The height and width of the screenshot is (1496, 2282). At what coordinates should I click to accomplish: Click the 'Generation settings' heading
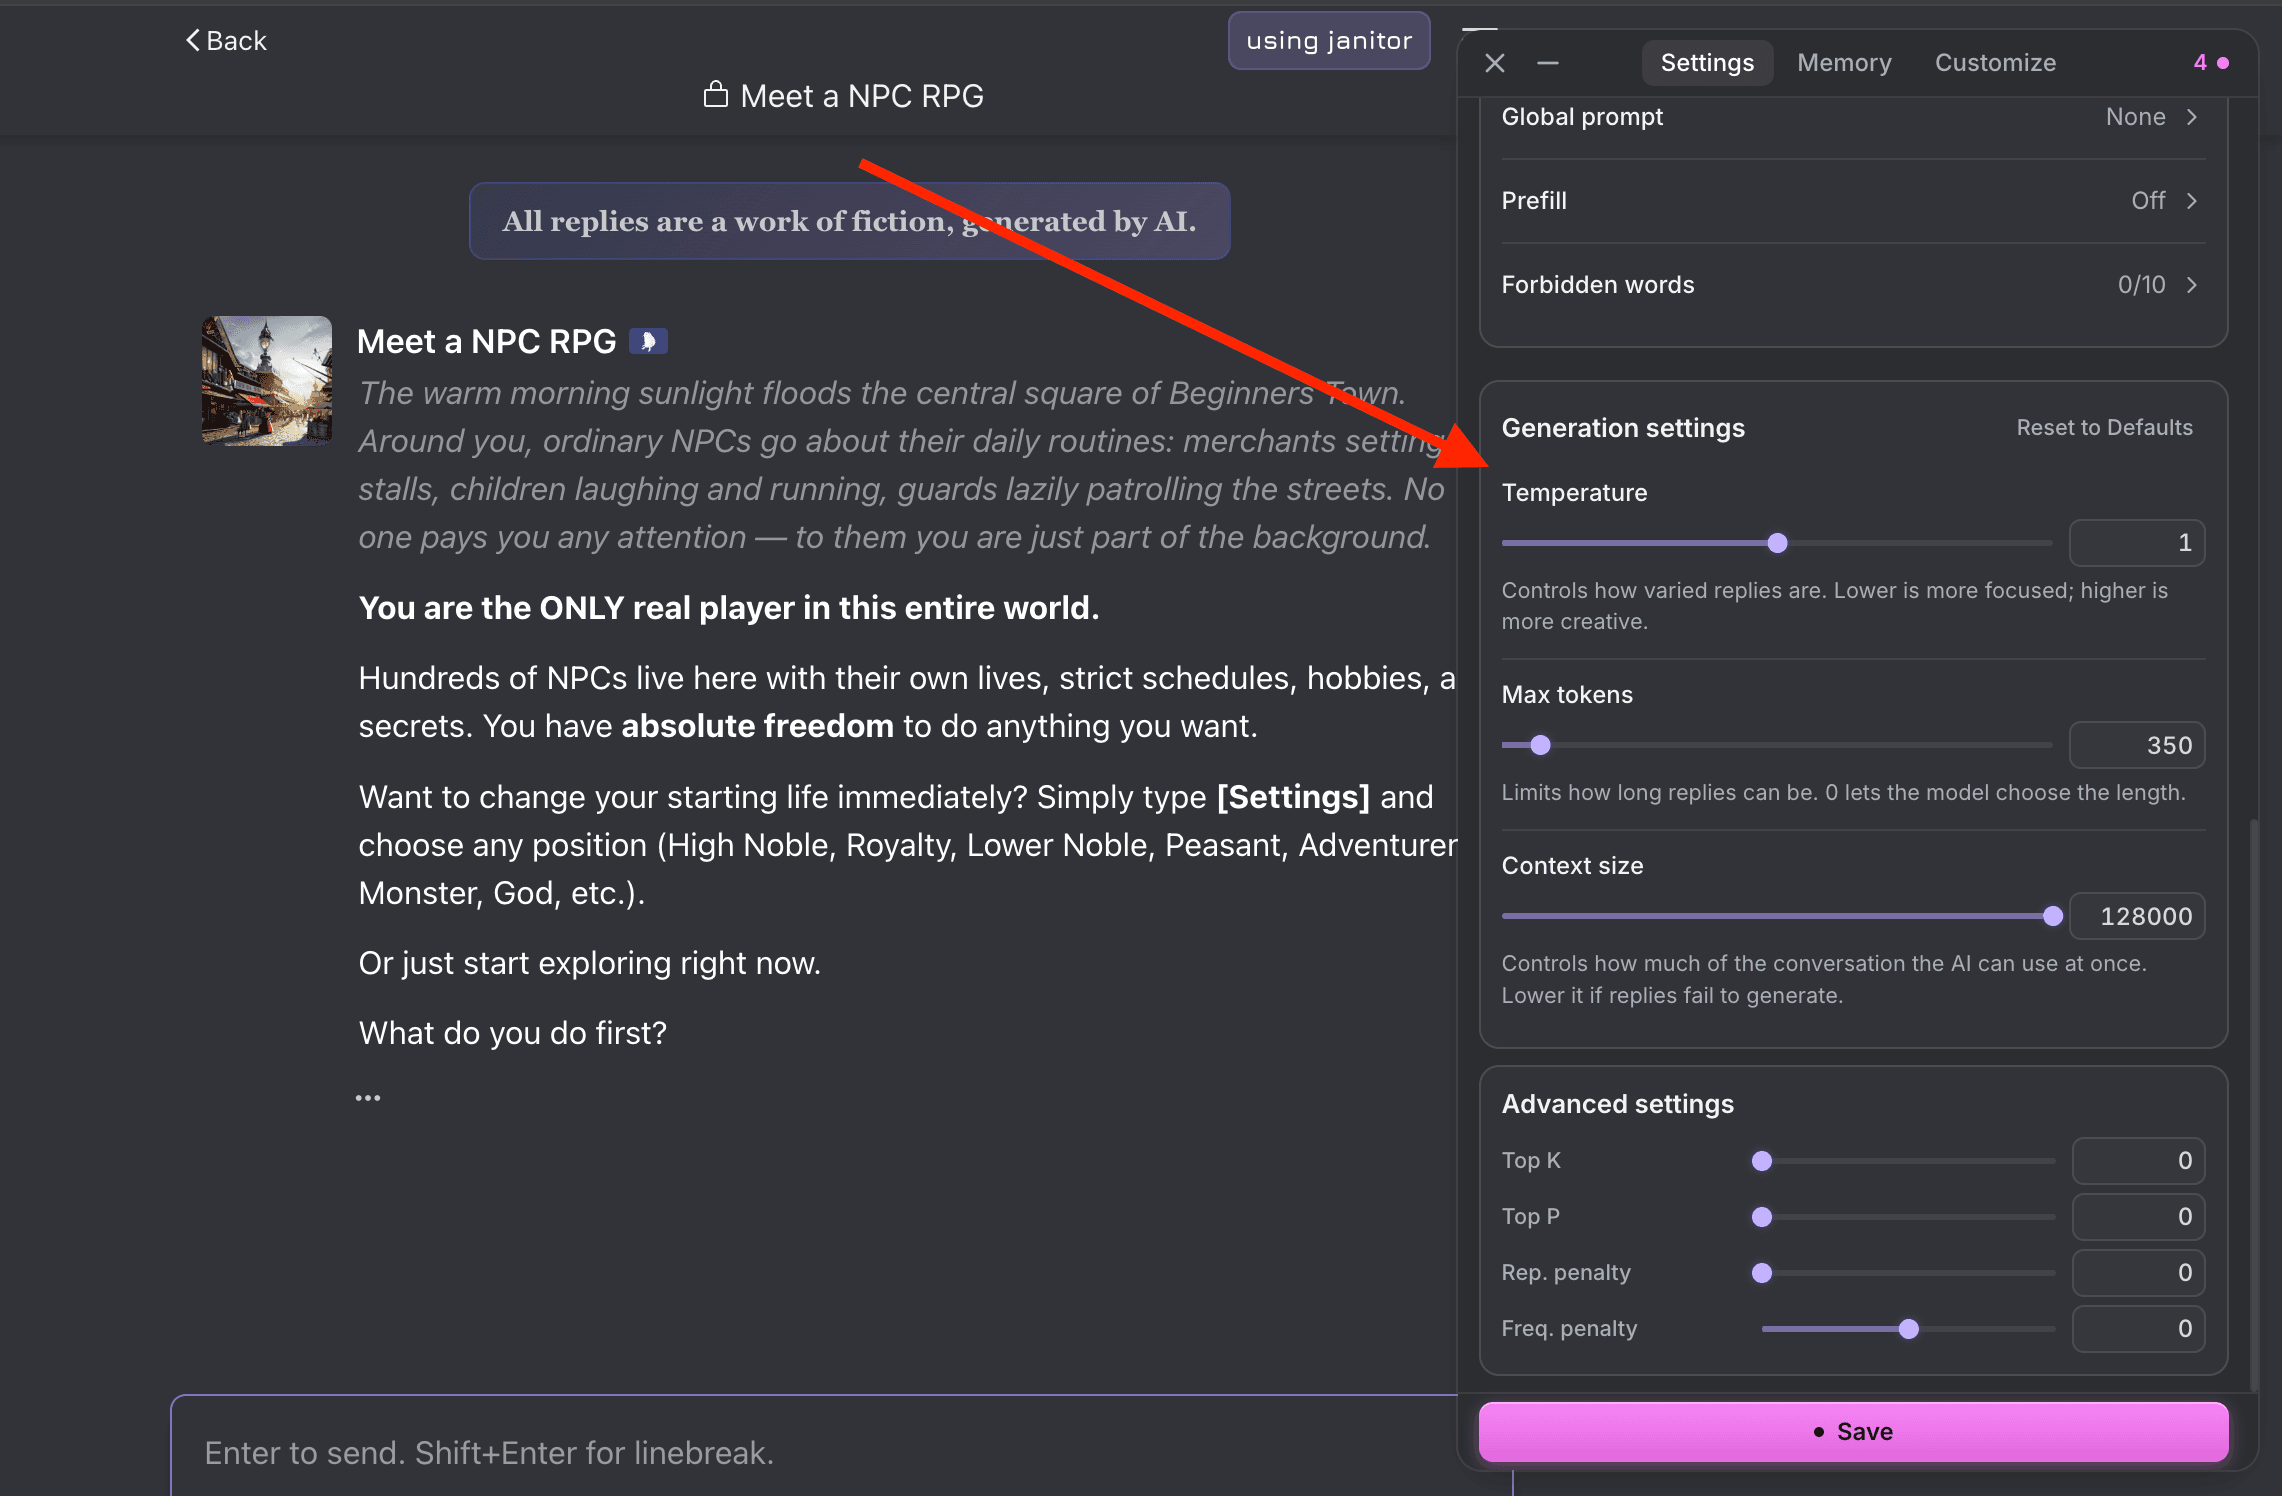(x=1623, y=428)
